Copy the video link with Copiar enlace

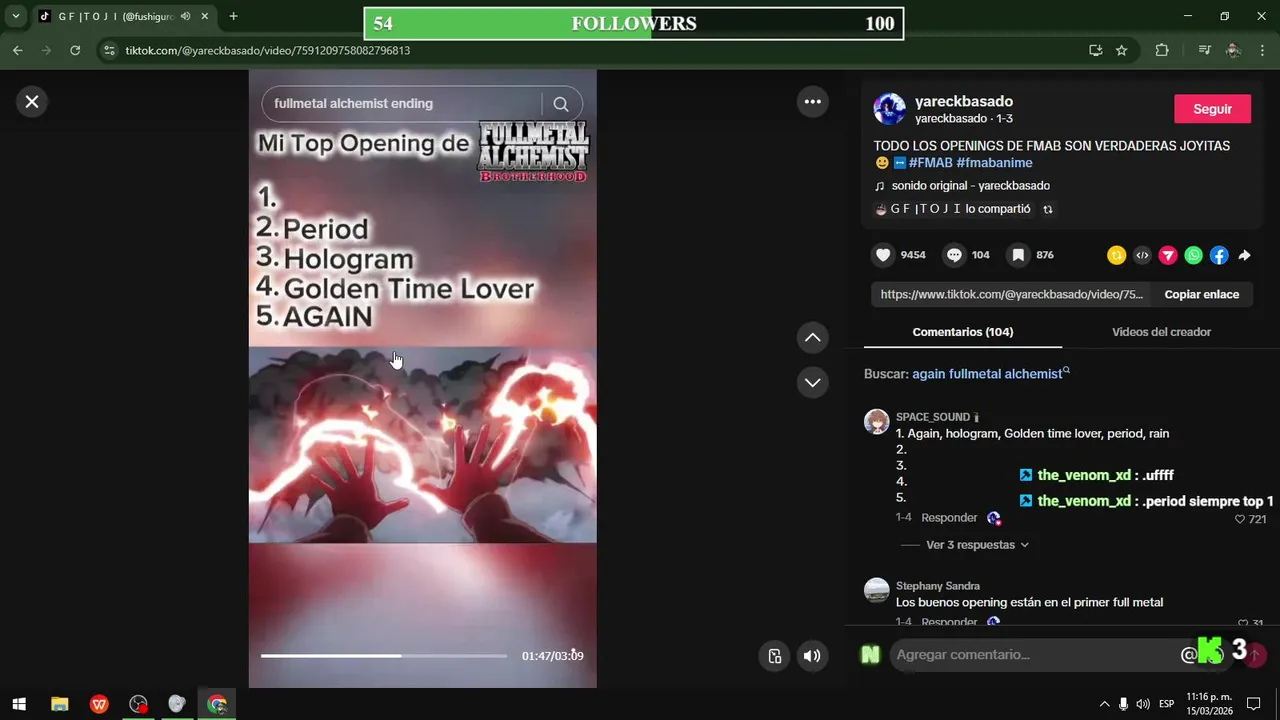pos(1201,295)
